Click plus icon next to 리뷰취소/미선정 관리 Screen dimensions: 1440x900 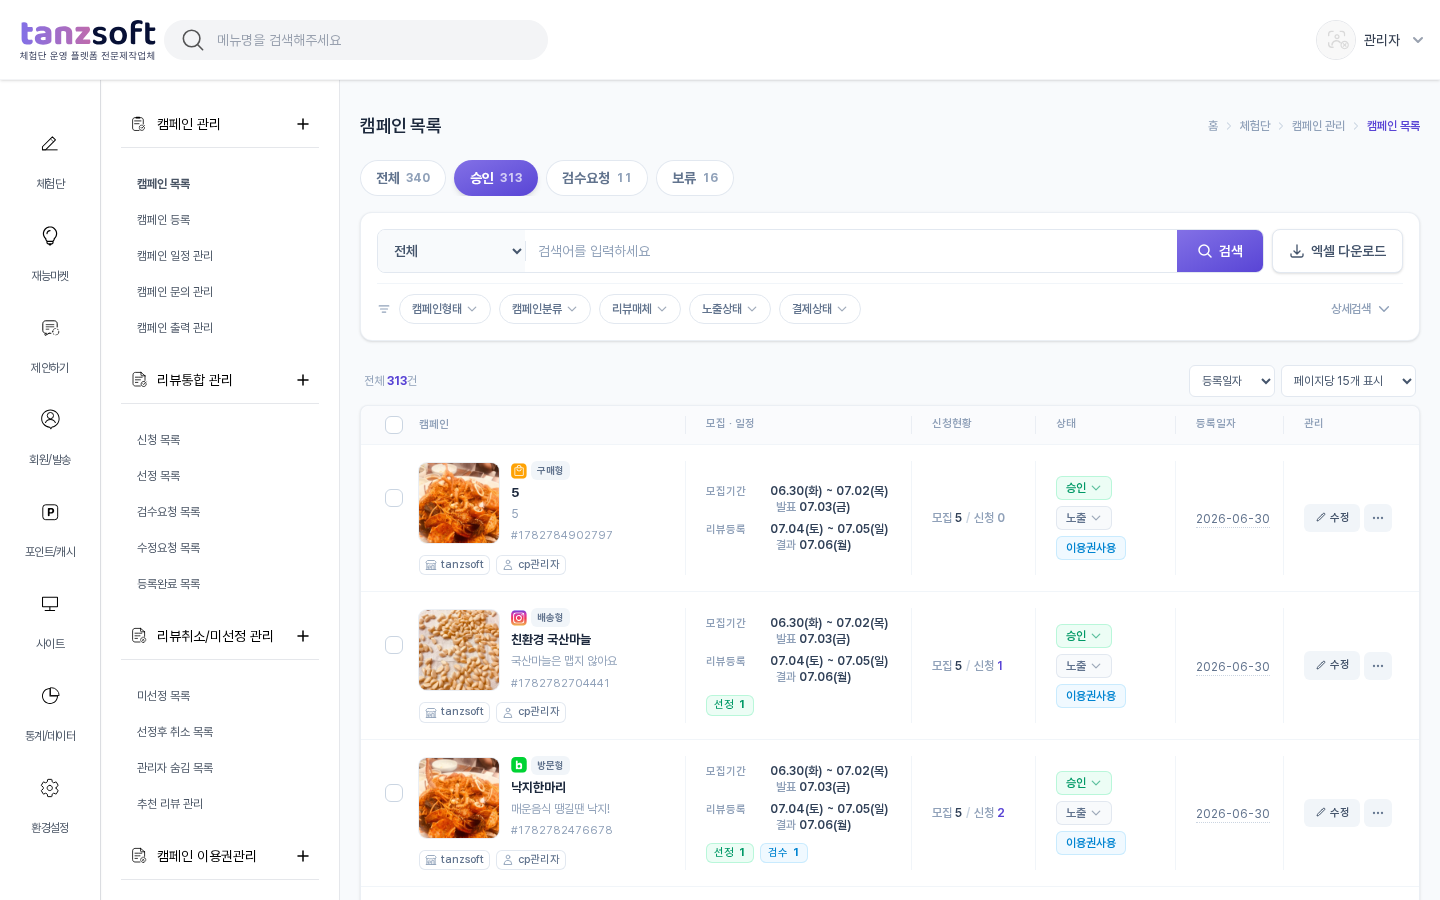pyautogui.click(x=303, y=636)
